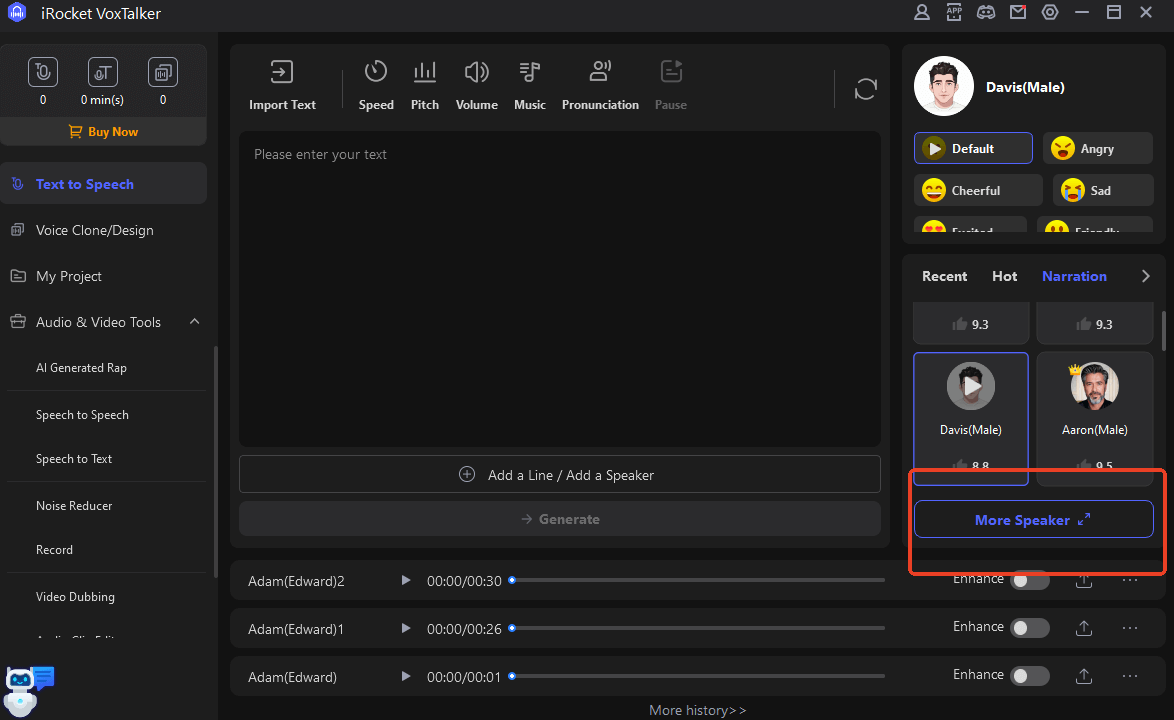
Task: Click into the text entry area
Action: click(x=560, y=289)
